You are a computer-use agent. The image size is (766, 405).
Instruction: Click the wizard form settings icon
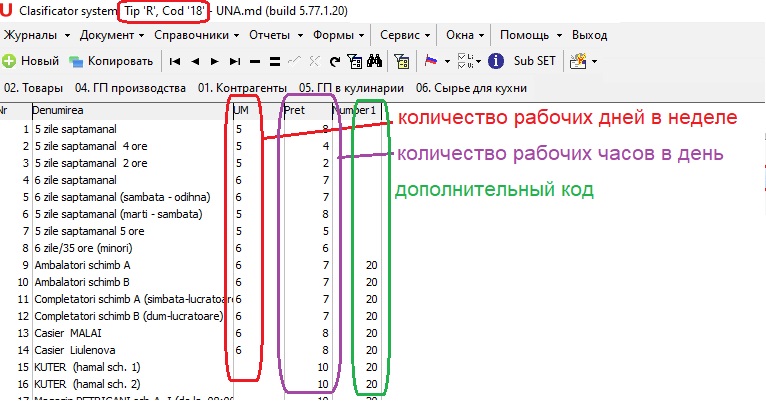578,61
